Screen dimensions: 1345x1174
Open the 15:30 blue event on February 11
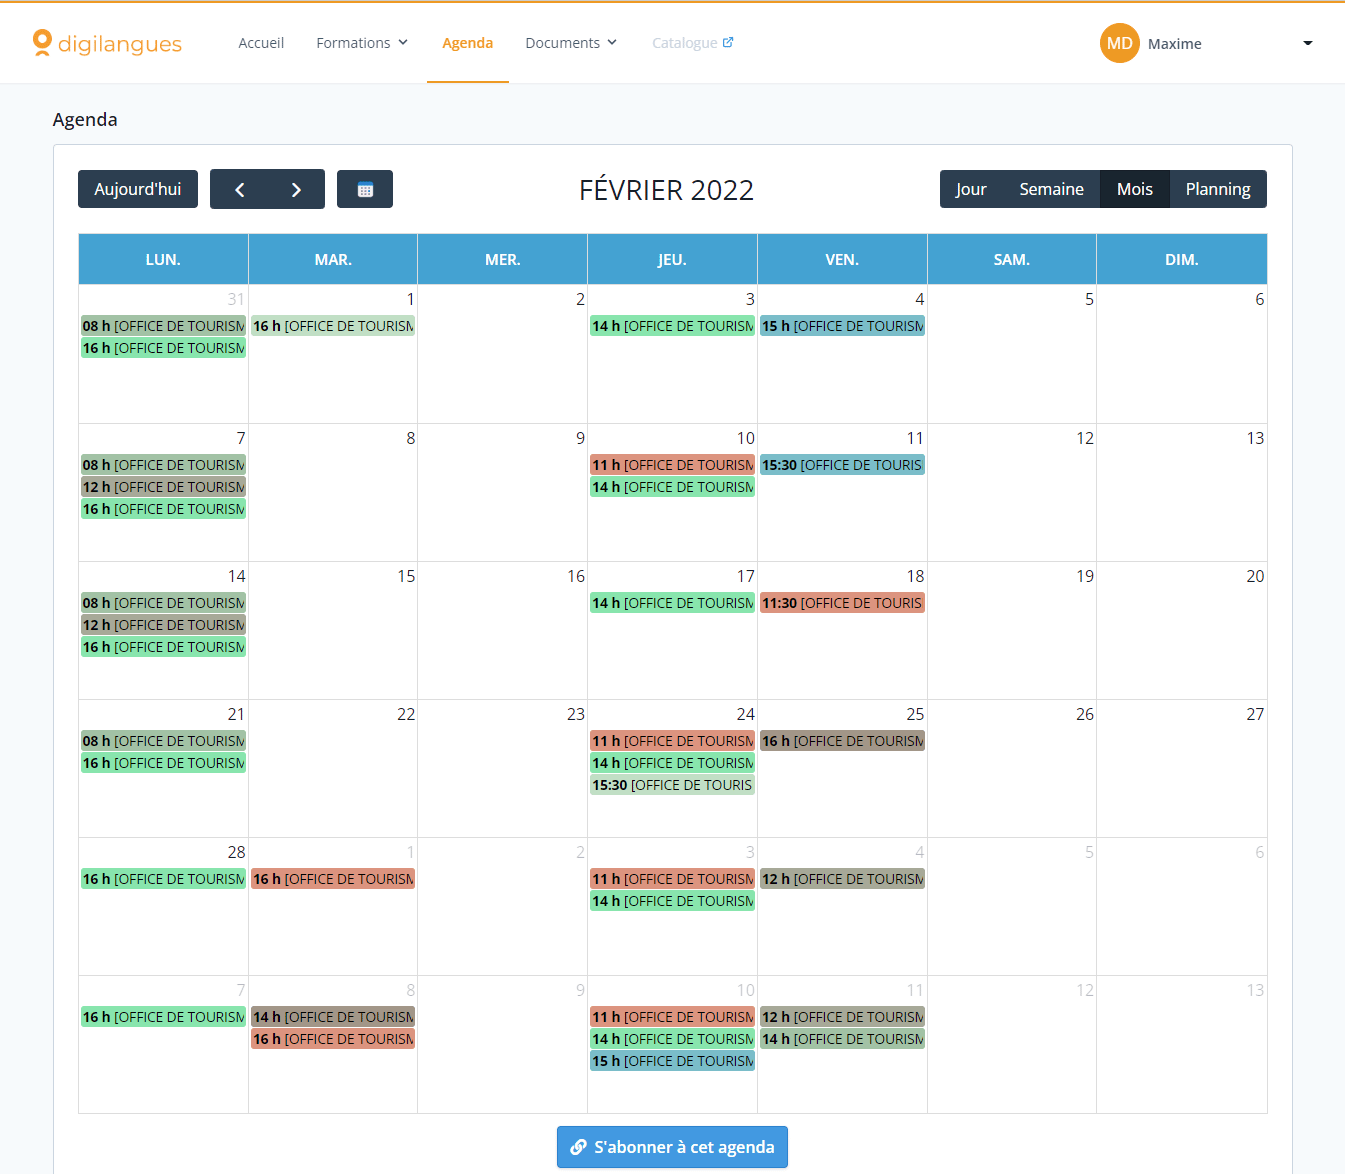(842, 465)
